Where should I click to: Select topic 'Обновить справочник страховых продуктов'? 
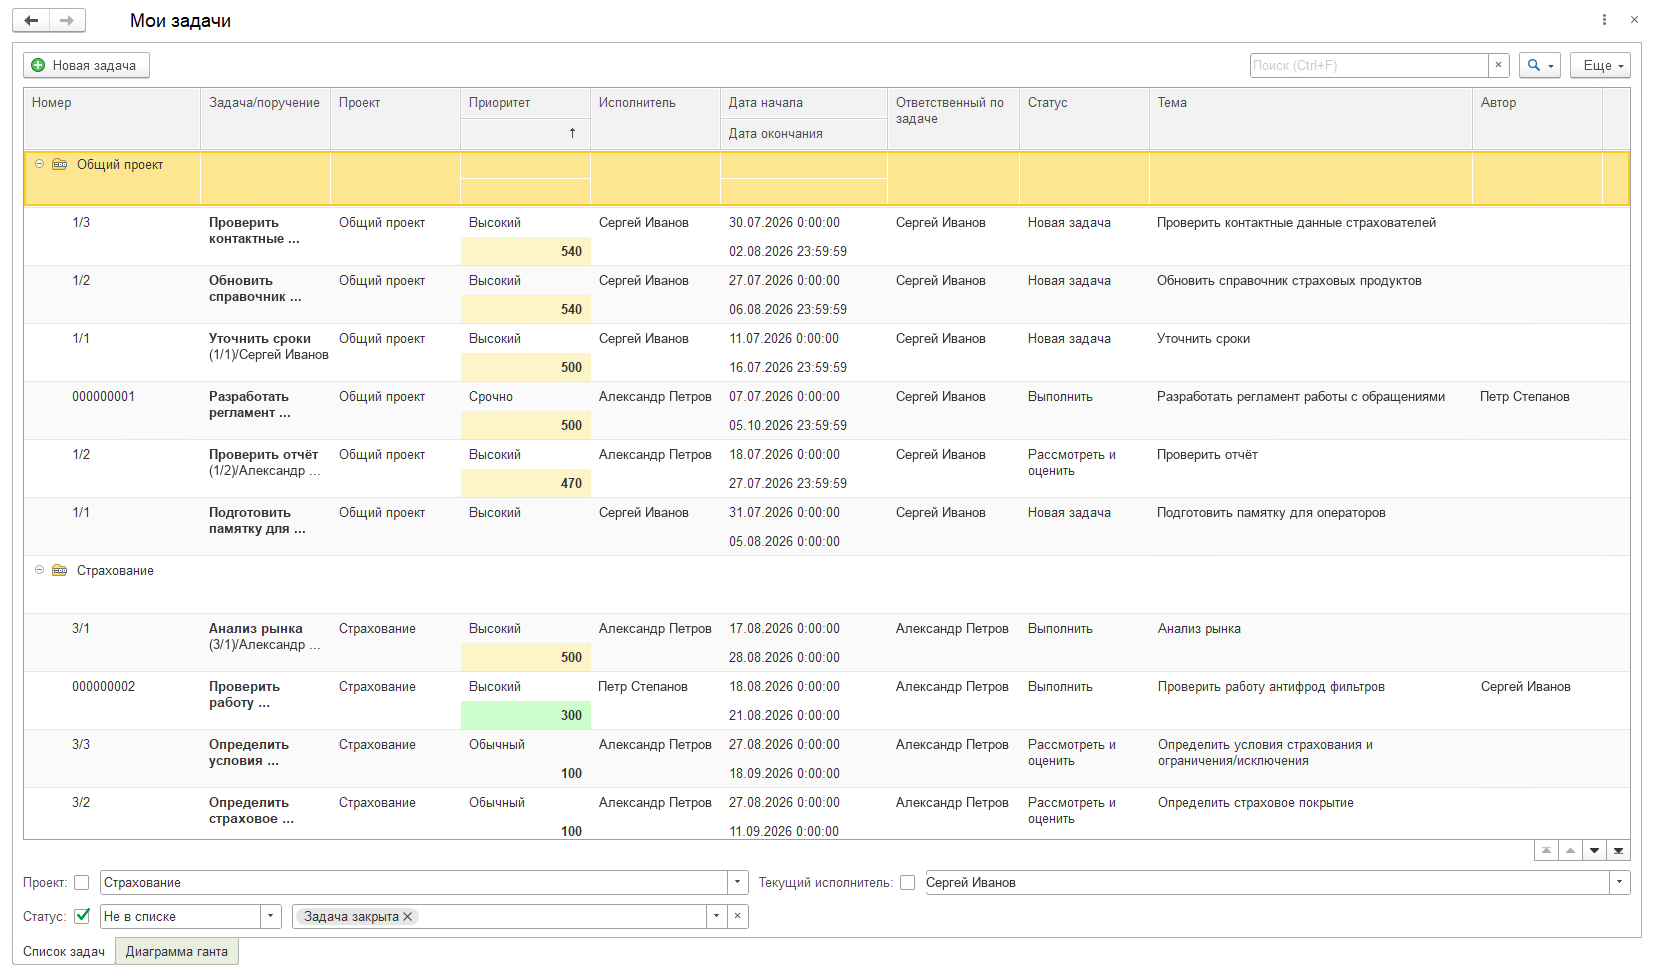[x=1289, y=281]
